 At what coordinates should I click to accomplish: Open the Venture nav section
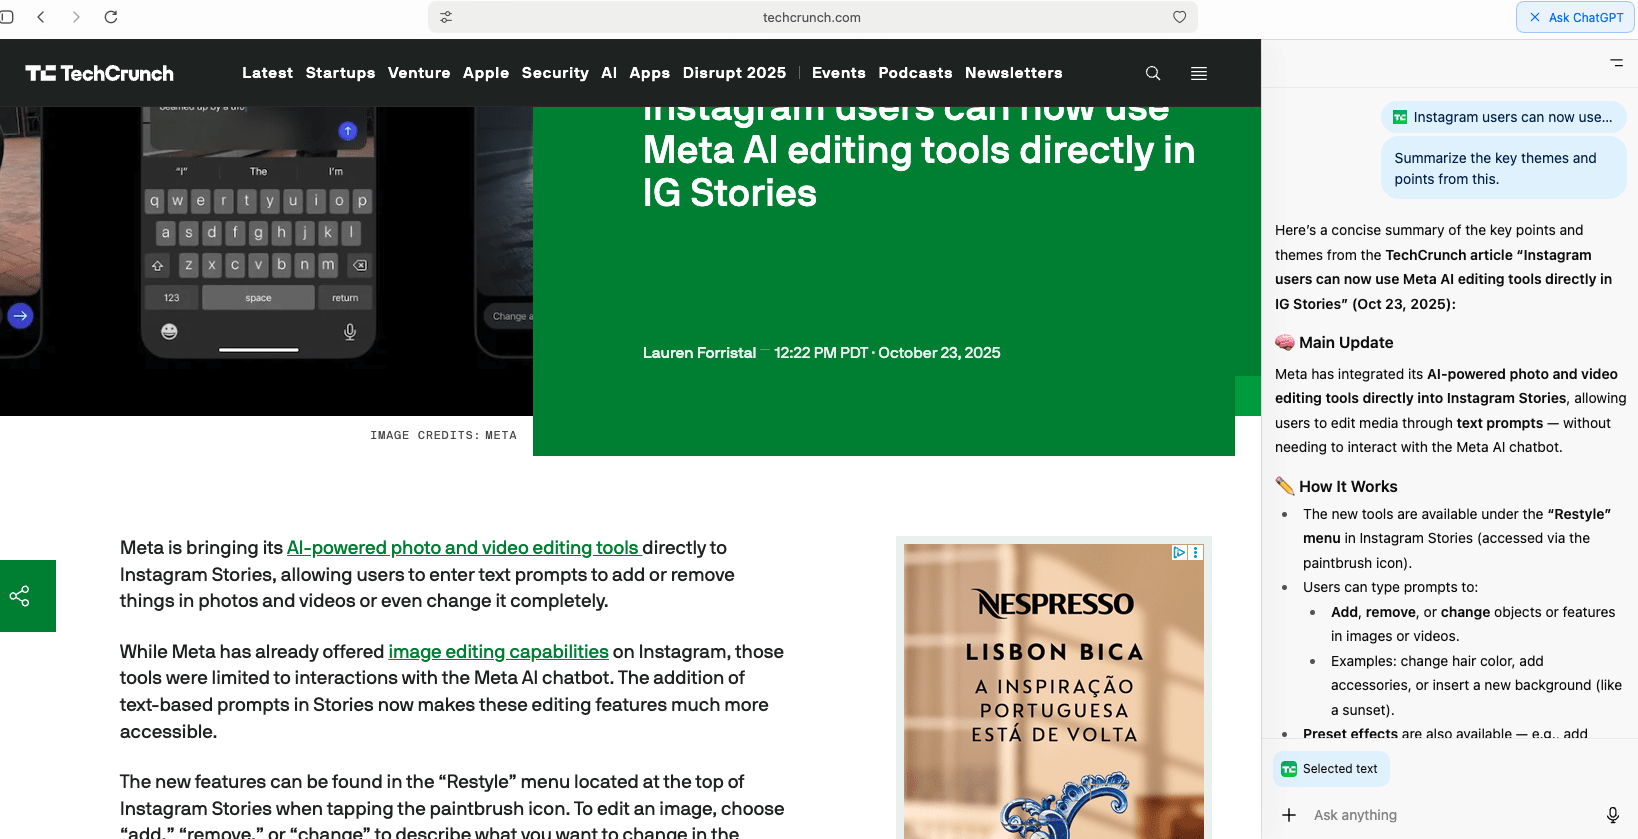[419, 73]
